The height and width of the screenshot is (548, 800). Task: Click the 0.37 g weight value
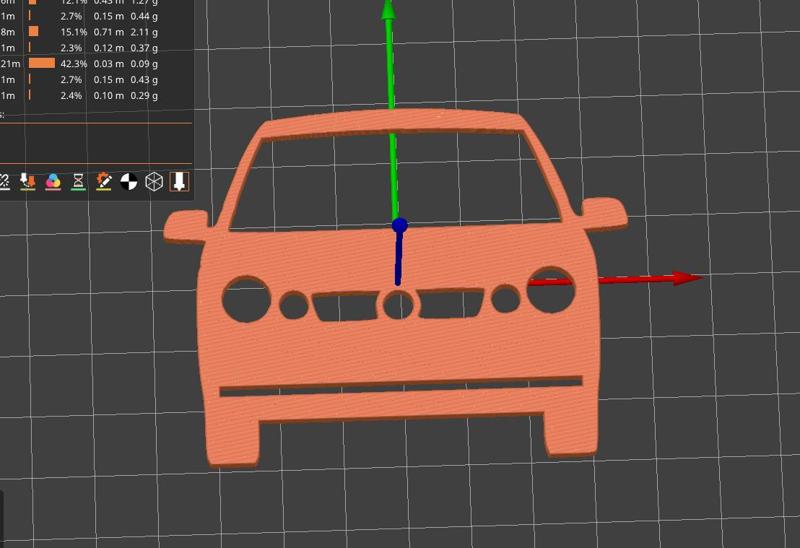(144, 48)
